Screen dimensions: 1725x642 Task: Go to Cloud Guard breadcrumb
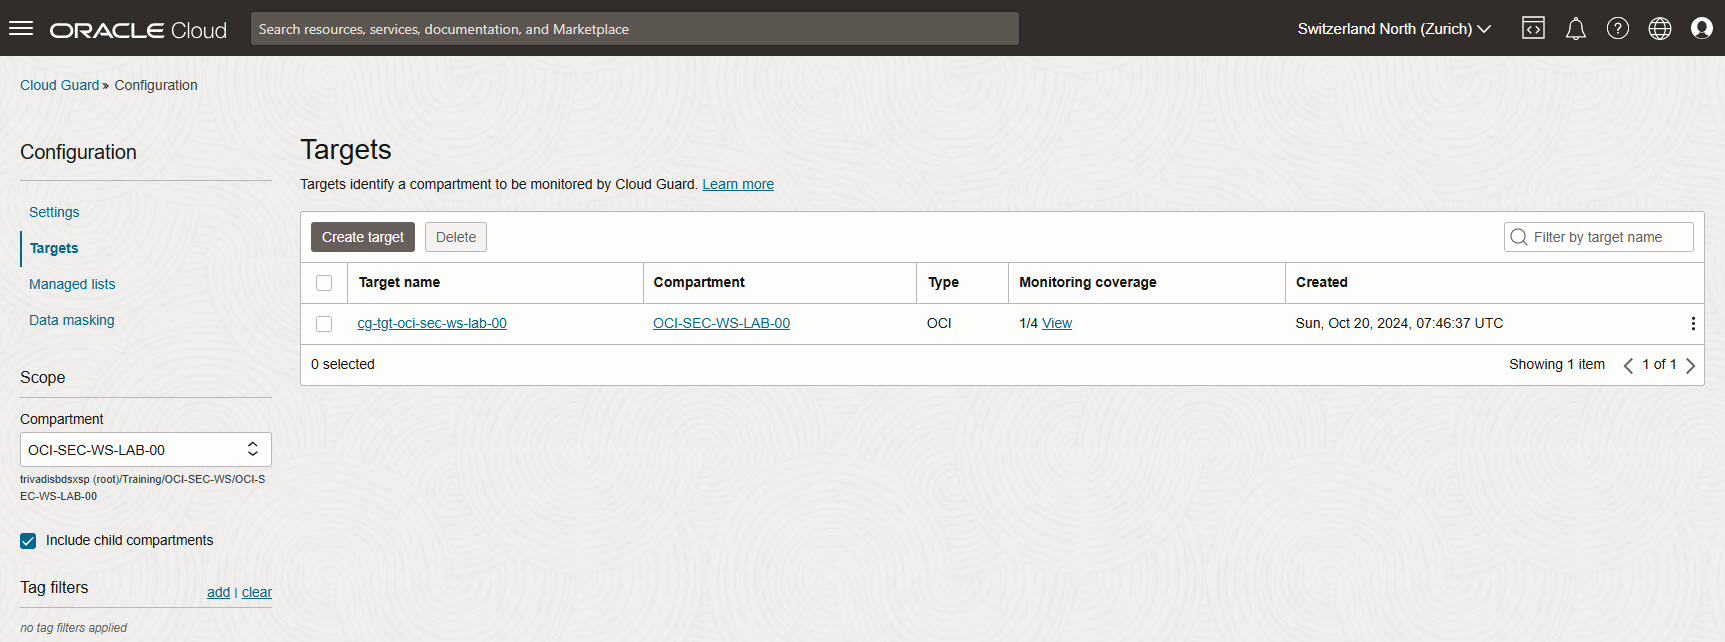coord(60,85)
